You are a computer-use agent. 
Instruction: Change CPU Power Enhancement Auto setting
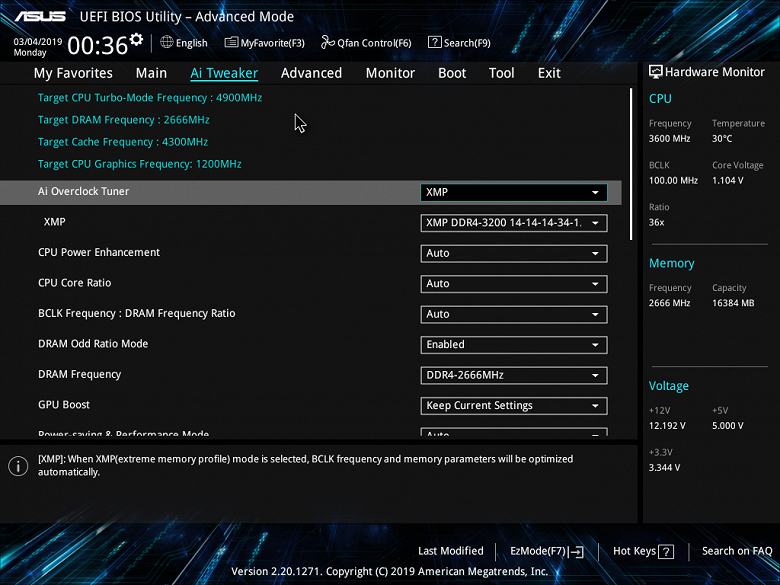pos(514,253)
